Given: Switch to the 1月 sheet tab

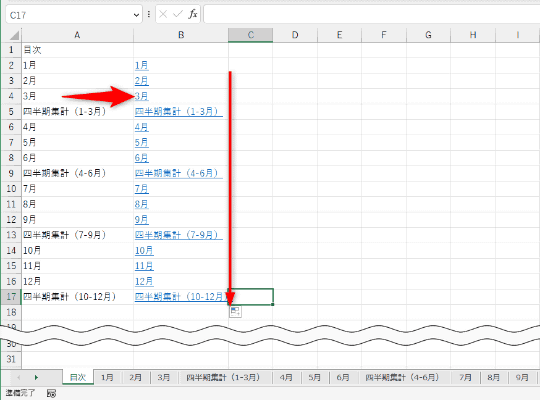Looking at the screenshot, I should pyautogui.click(x=107, y=378).
